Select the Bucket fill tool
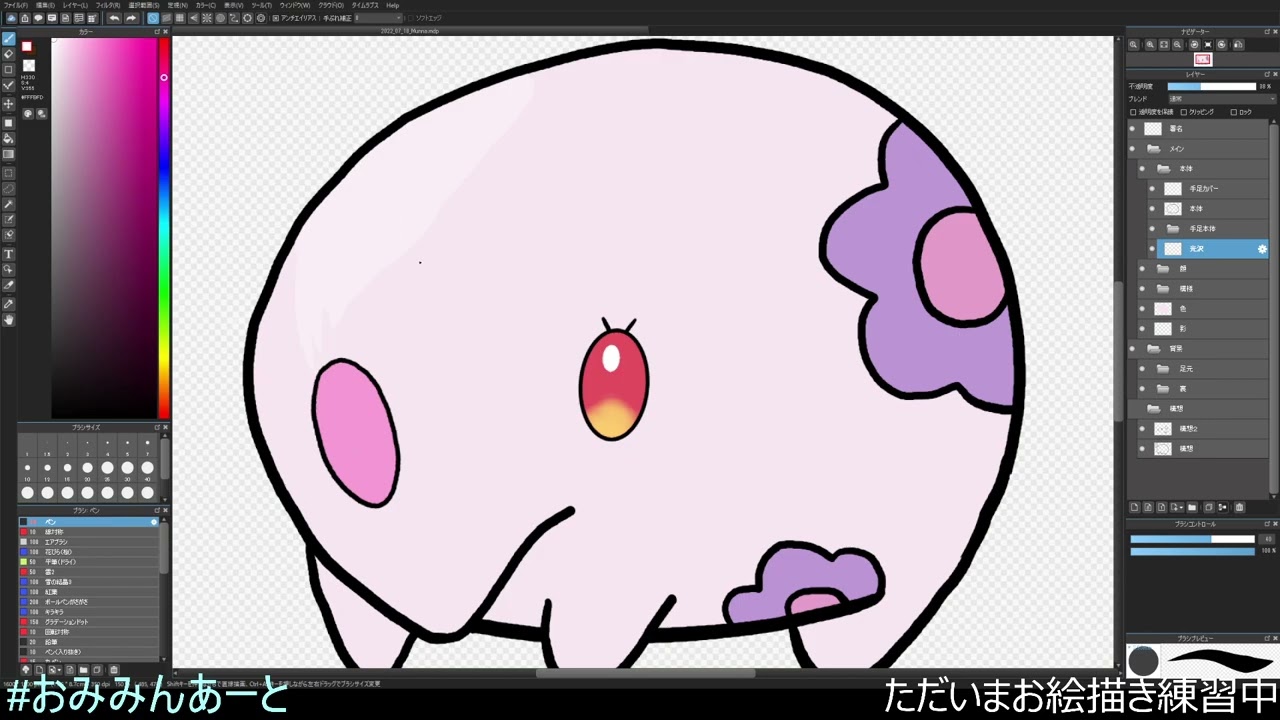Screen dimensions: 1280x720 tap(8, 138)
